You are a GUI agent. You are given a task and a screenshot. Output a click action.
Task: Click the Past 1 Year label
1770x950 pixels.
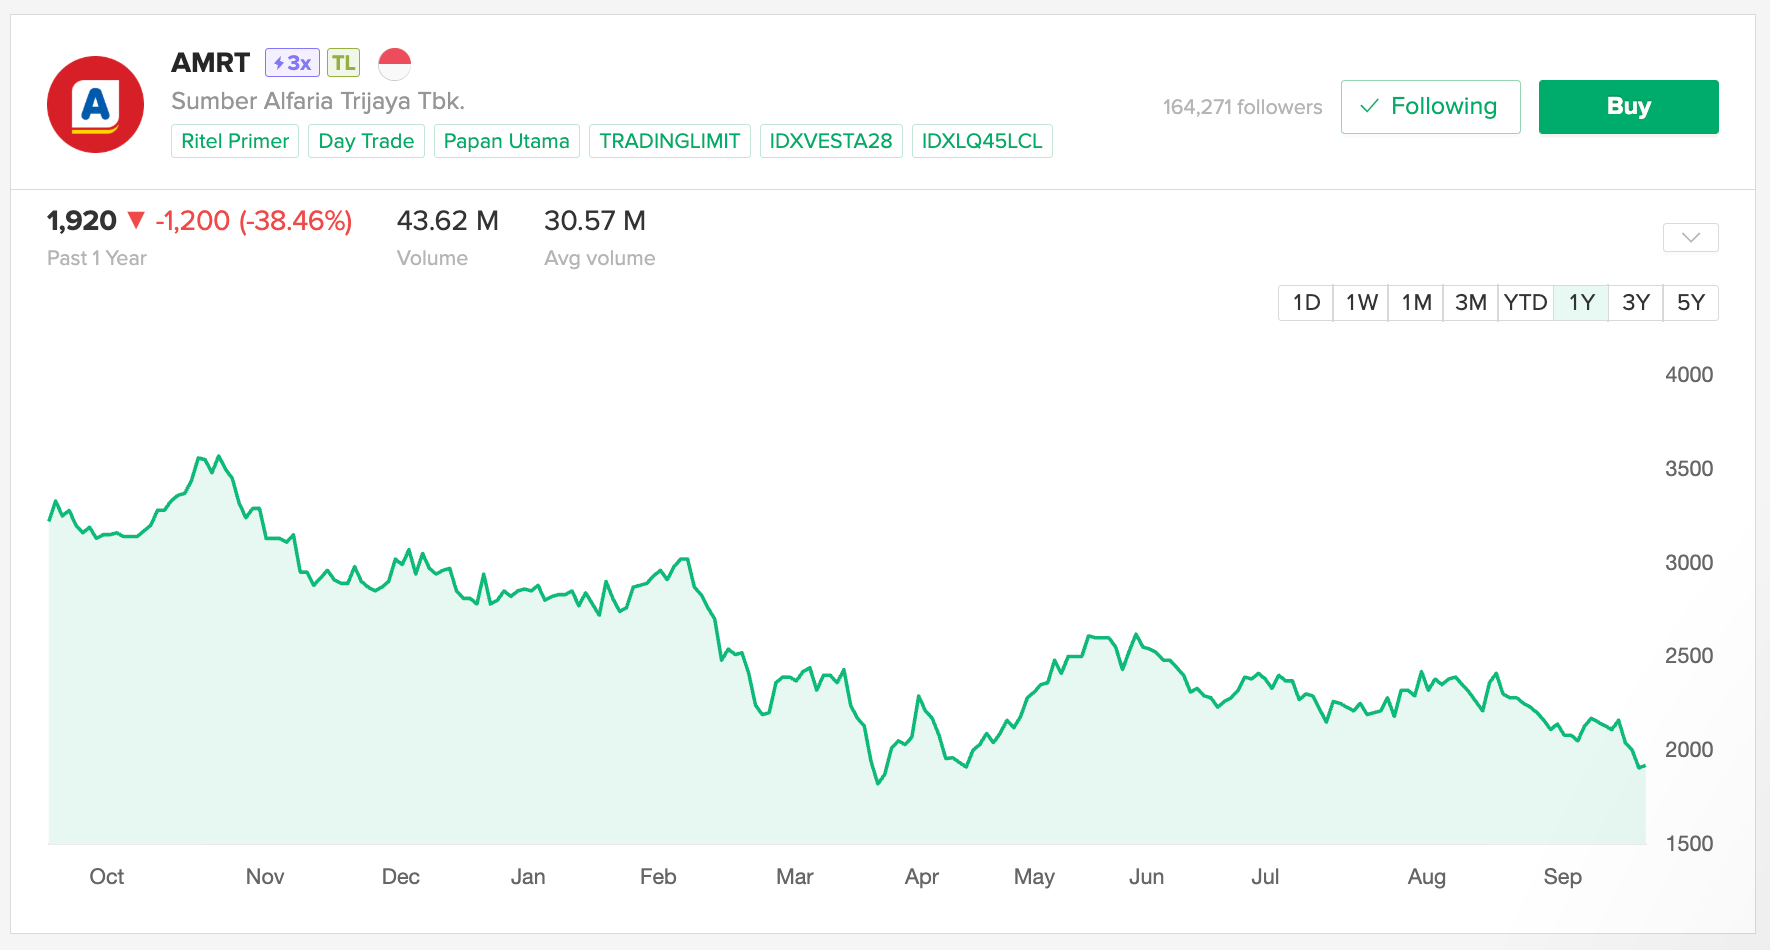[97, 258]
